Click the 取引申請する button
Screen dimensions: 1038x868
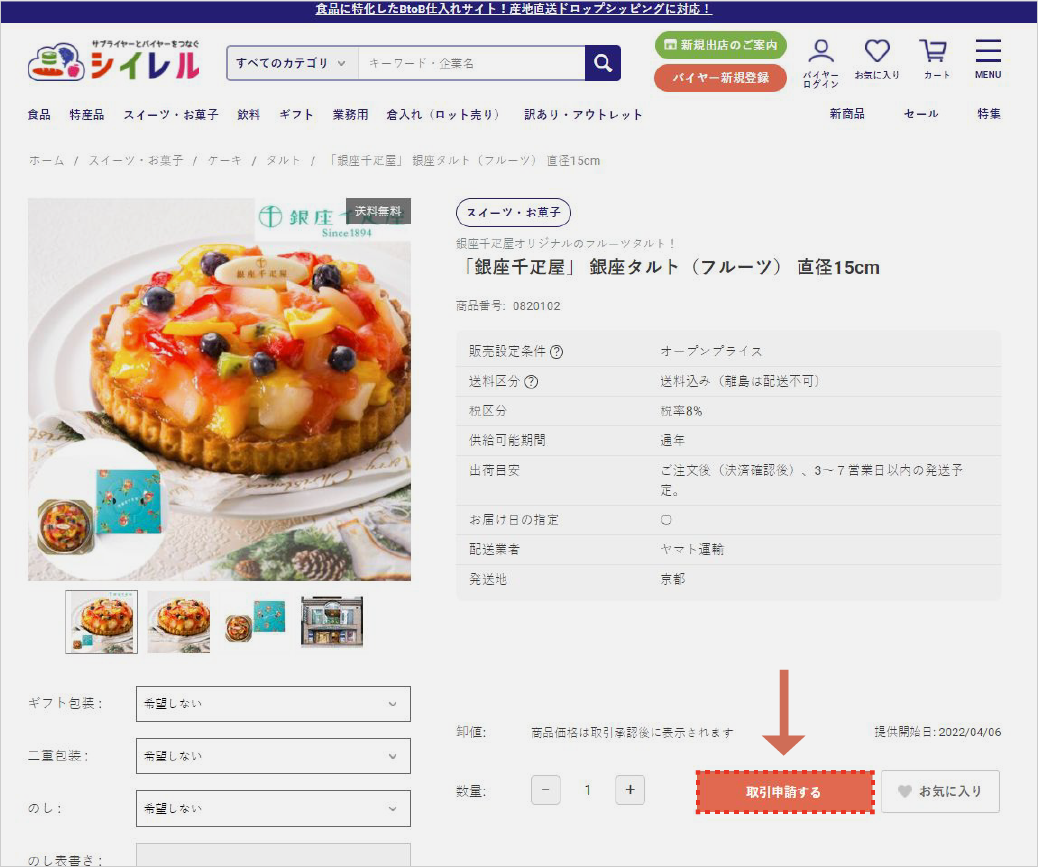785,792
